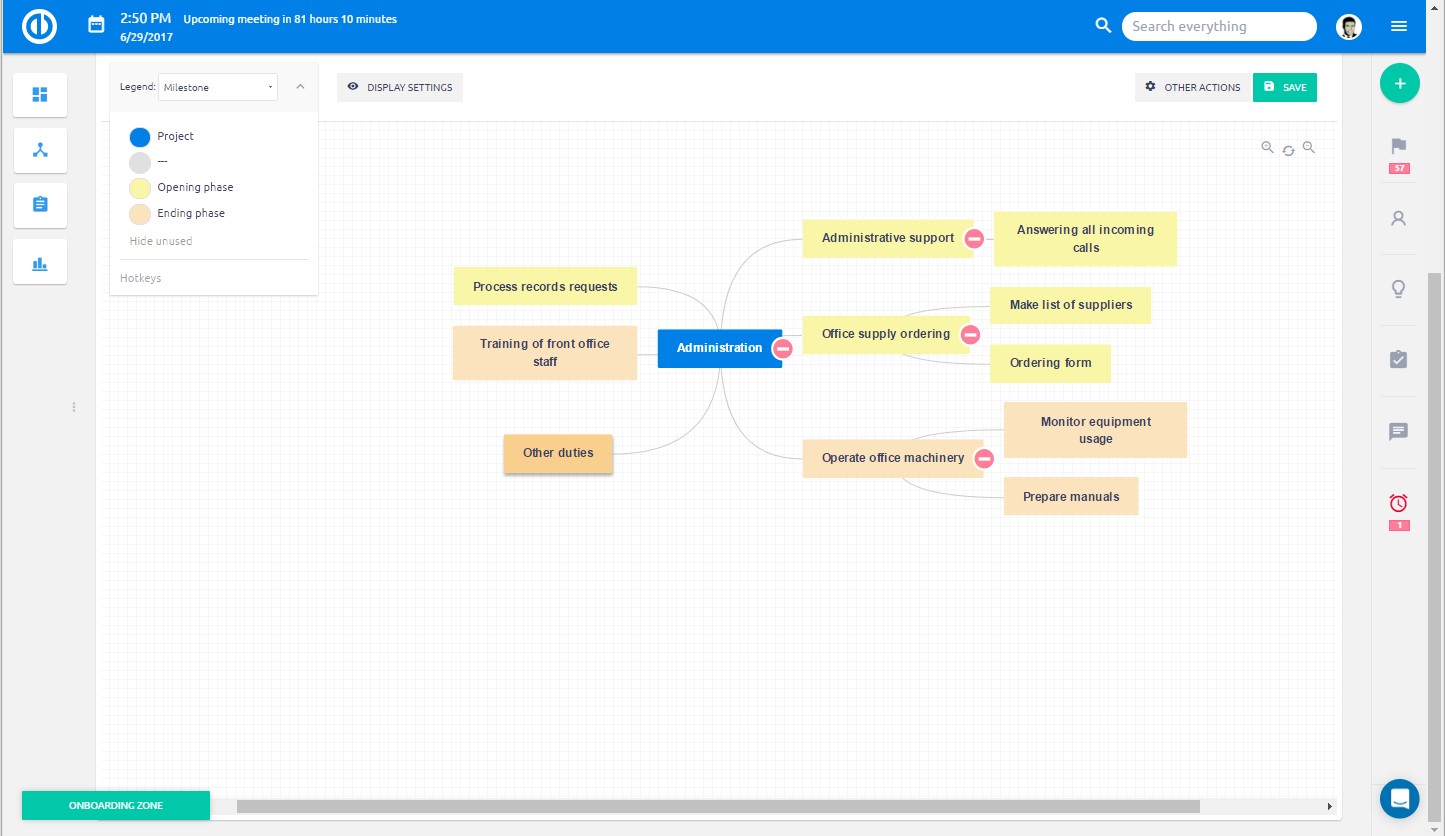Open the bar chart reports view
This screenshot has width=1445, height=836.
click(40, 262)
